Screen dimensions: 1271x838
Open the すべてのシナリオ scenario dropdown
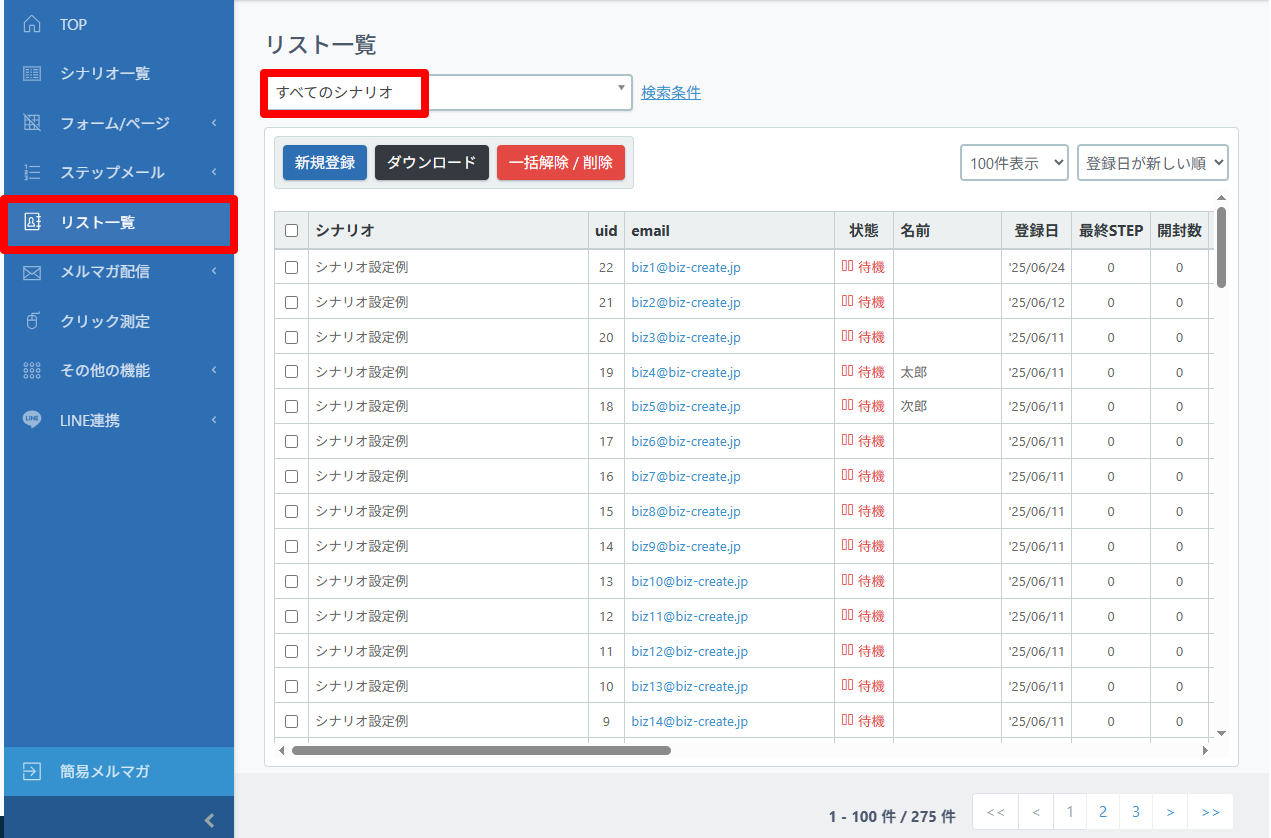tap(448, 92)
